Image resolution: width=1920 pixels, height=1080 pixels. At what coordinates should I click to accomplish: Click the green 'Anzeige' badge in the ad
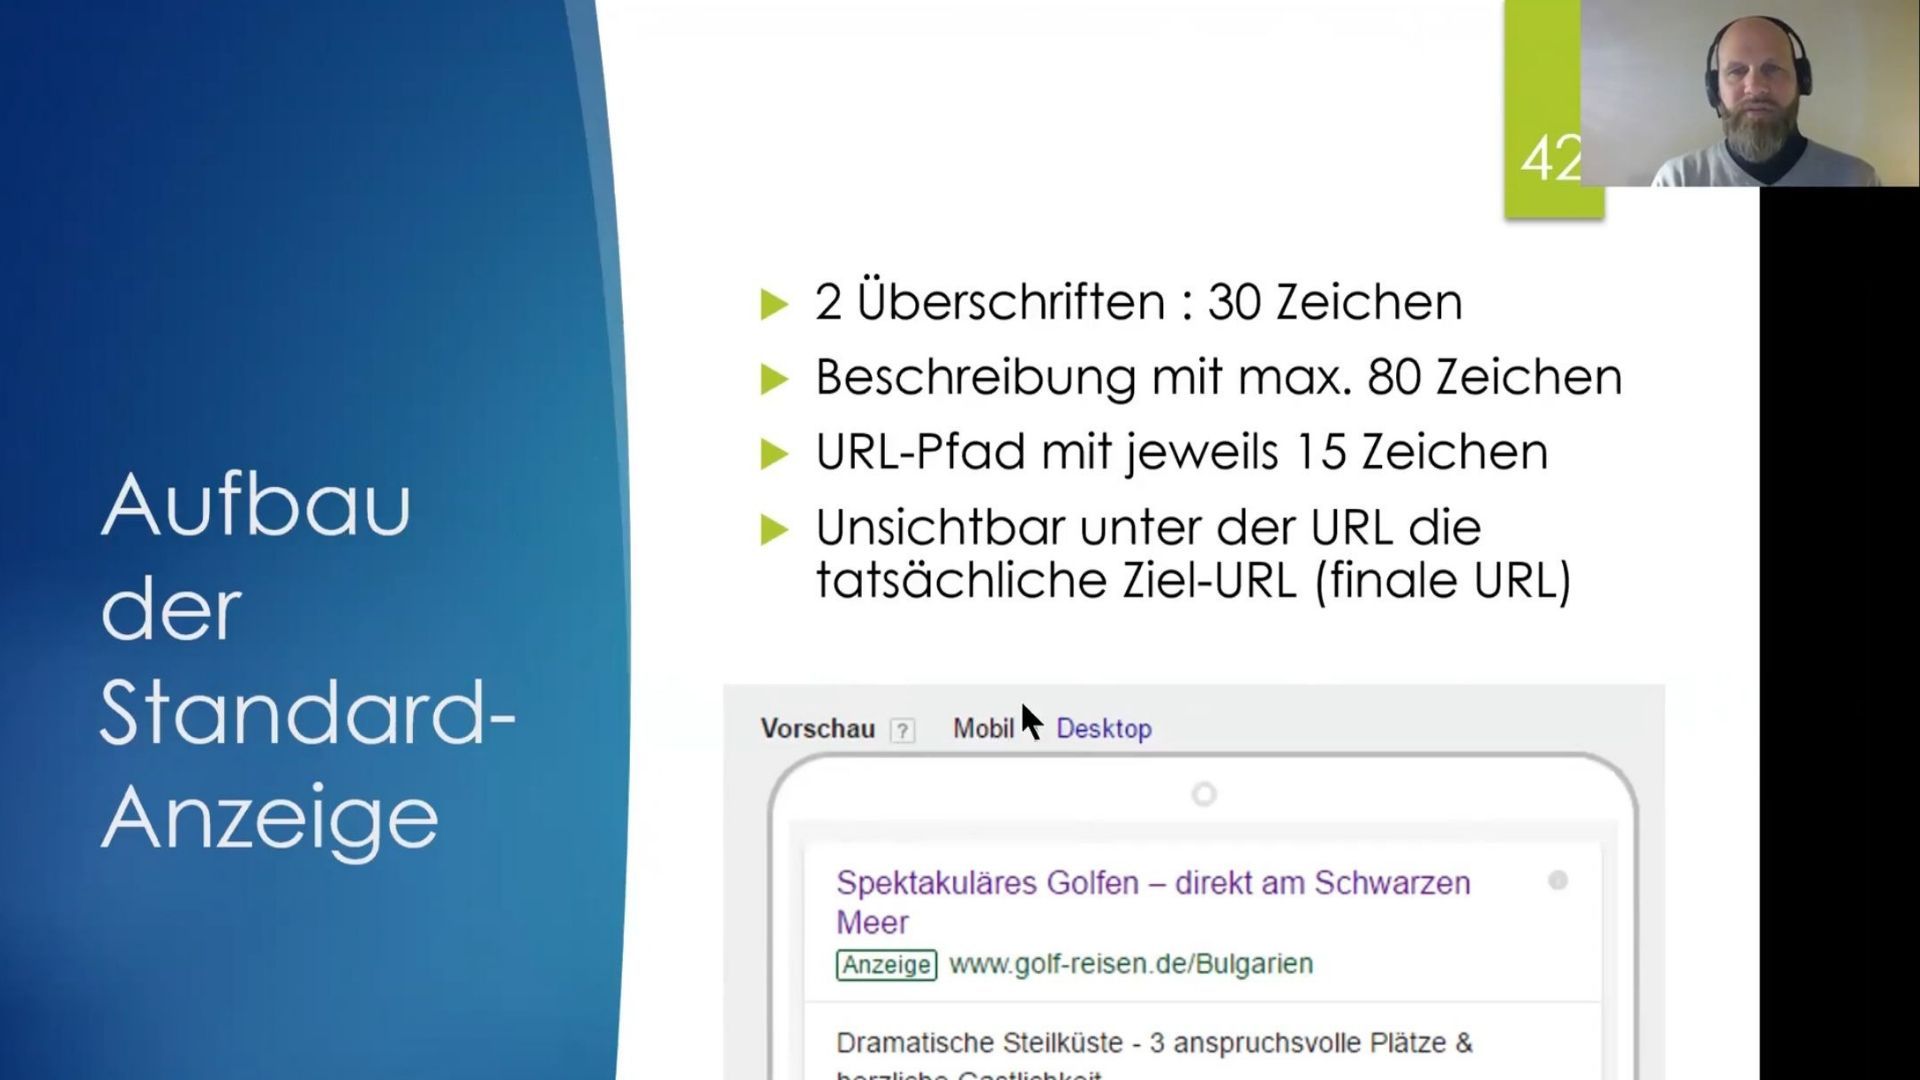(886, 965)
